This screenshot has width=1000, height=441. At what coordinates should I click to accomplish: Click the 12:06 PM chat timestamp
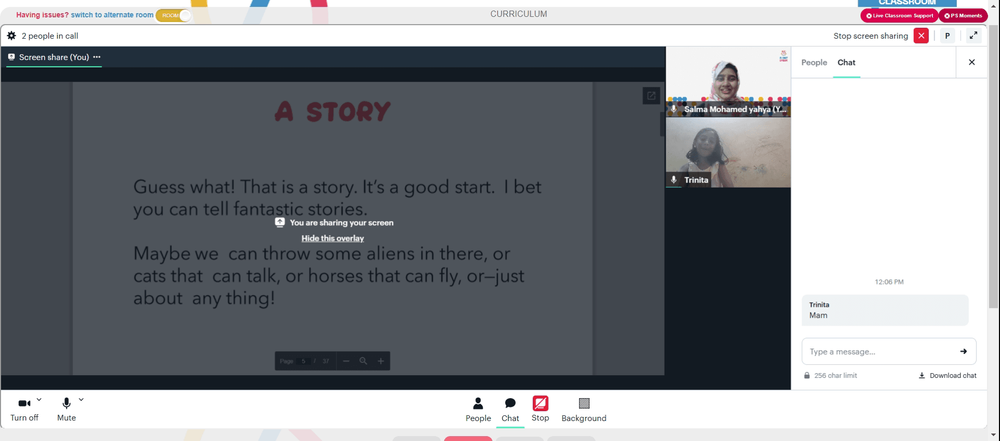pos(889,281)
